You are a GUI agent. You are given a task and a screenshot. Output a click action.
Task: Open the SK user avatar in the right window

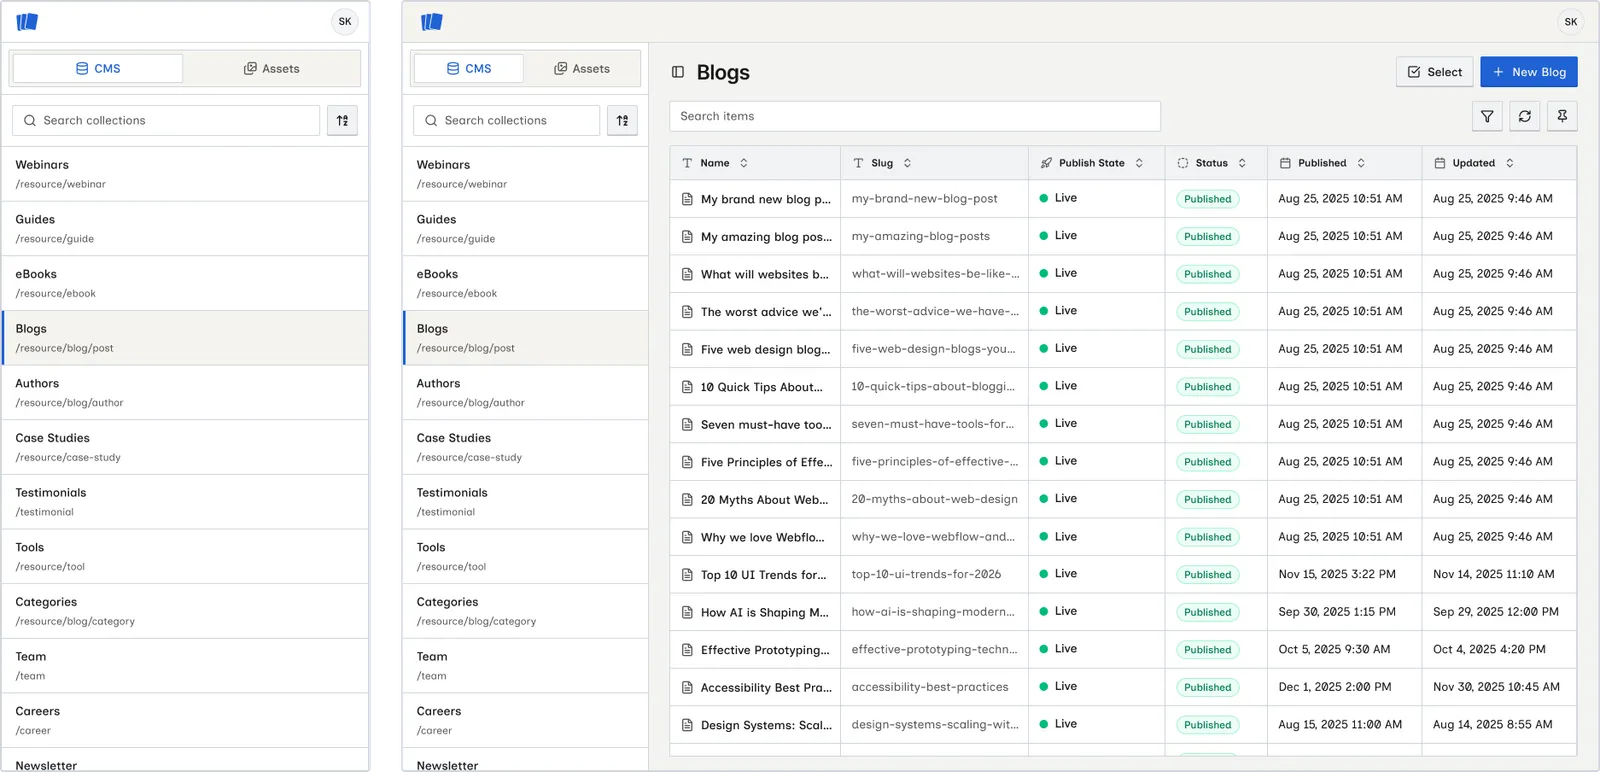coord(1571,21)
